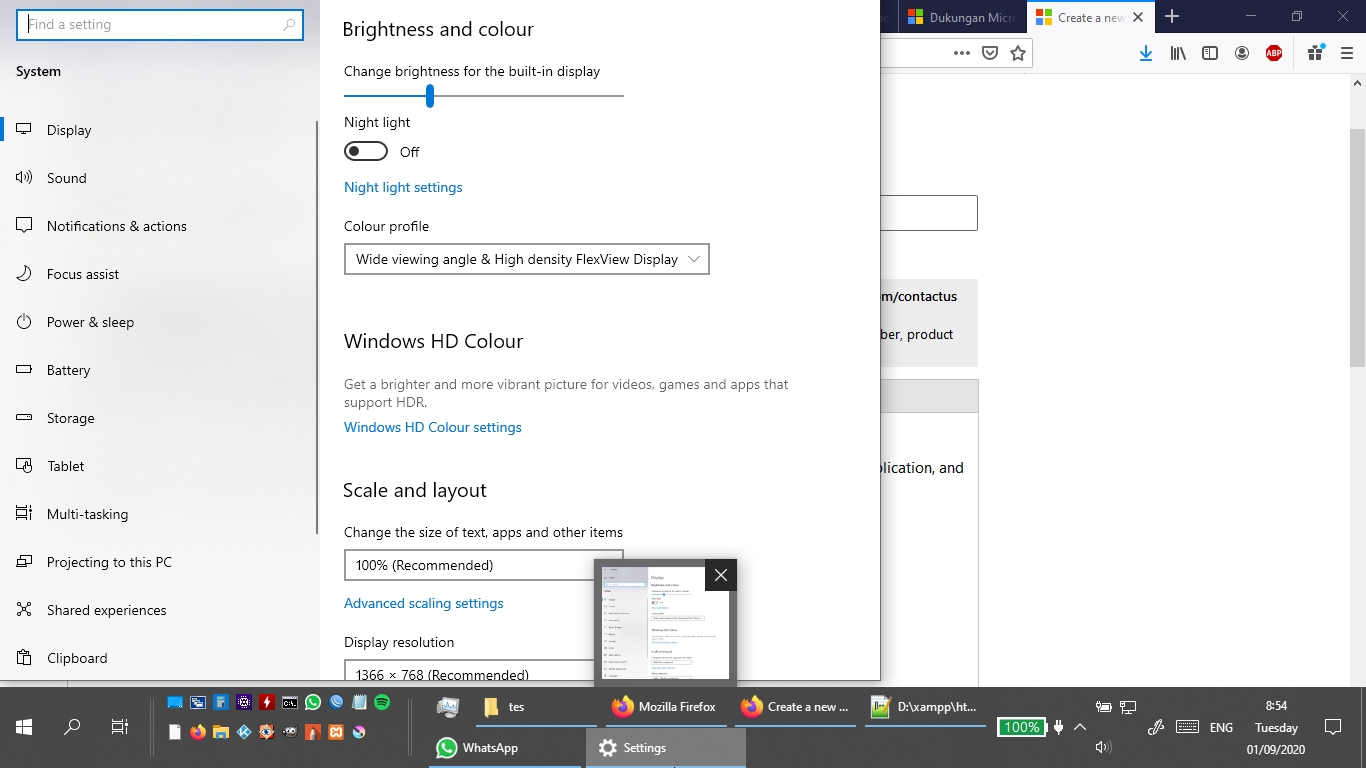Image resolution: width=1366 pixels, height=768 pixels.
Task: Launch Notepad icon in quick launch toolbar
Action: [x=359, y=702]
